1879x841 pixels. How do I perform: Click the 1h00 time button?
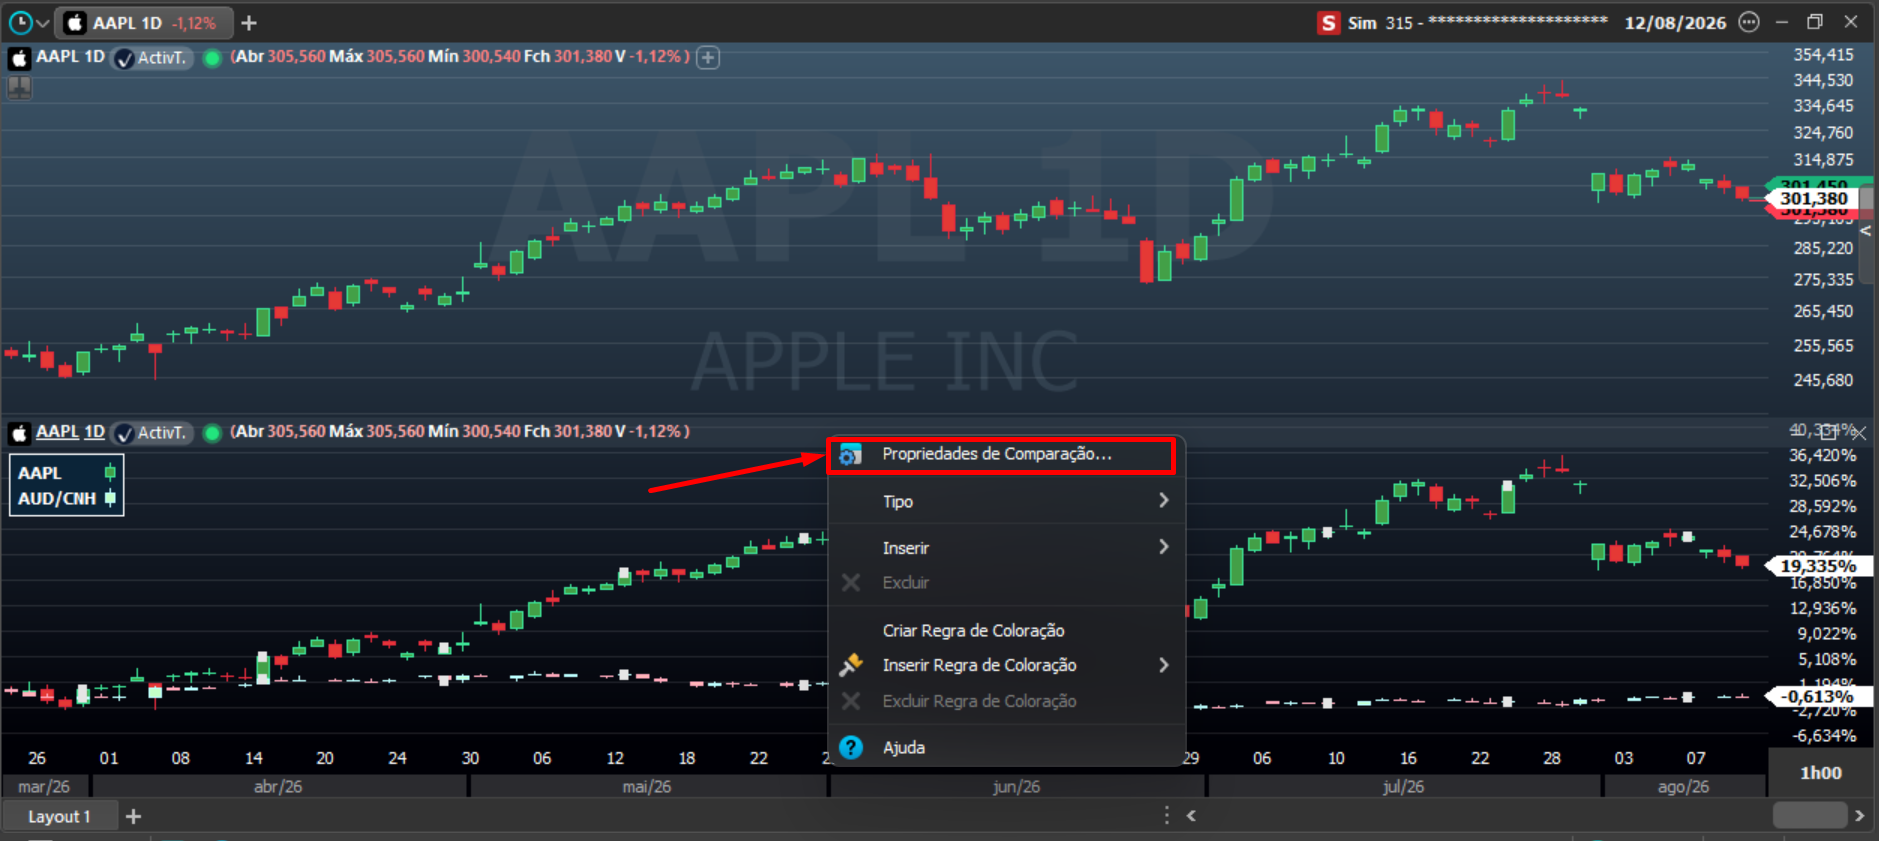point(1820,773)
